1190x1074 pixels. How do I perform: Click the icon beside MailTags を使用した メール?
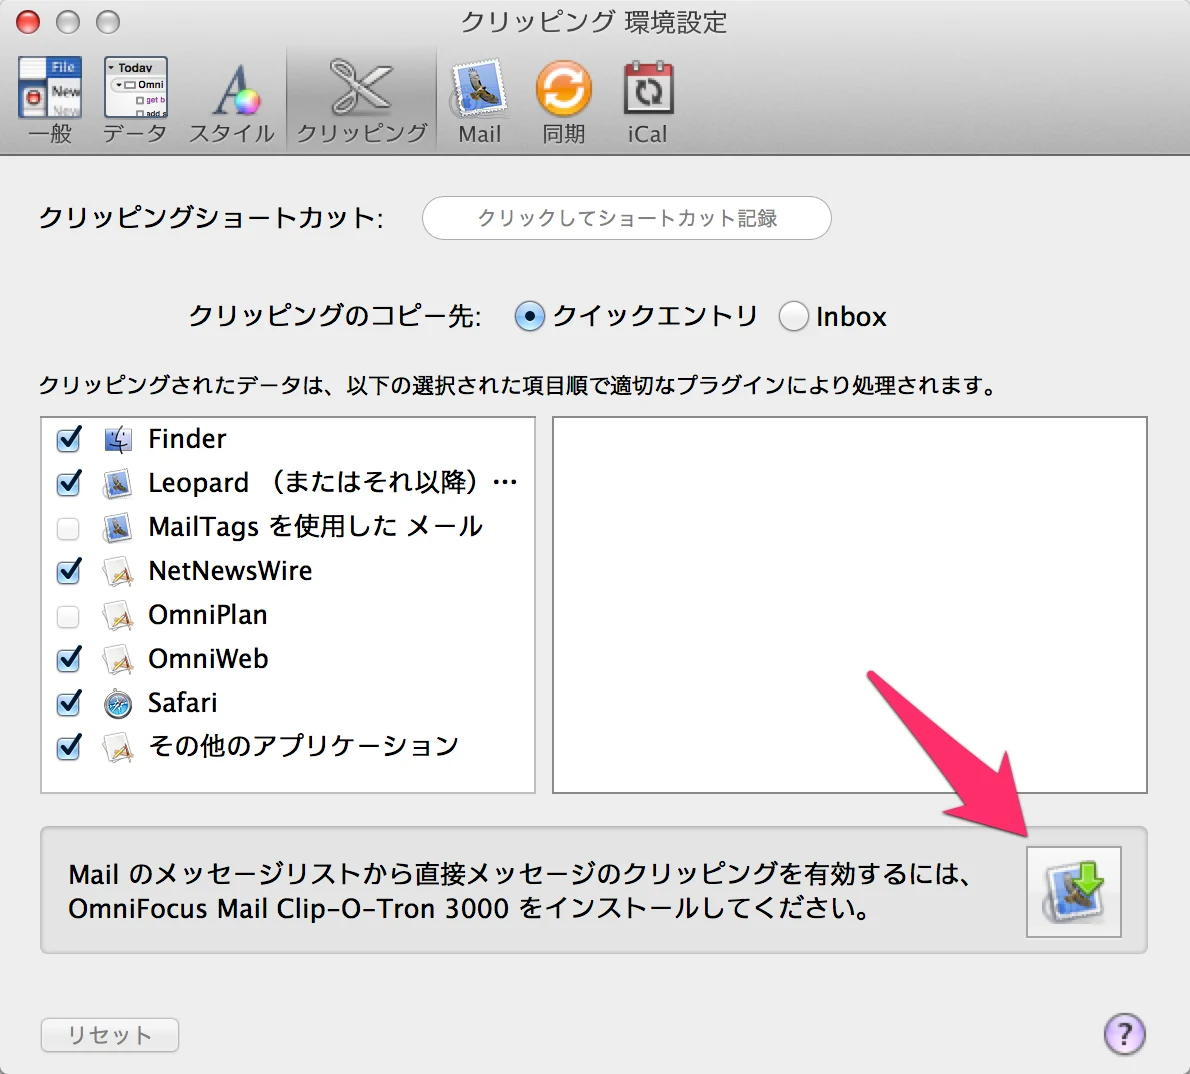pos(118,528)
